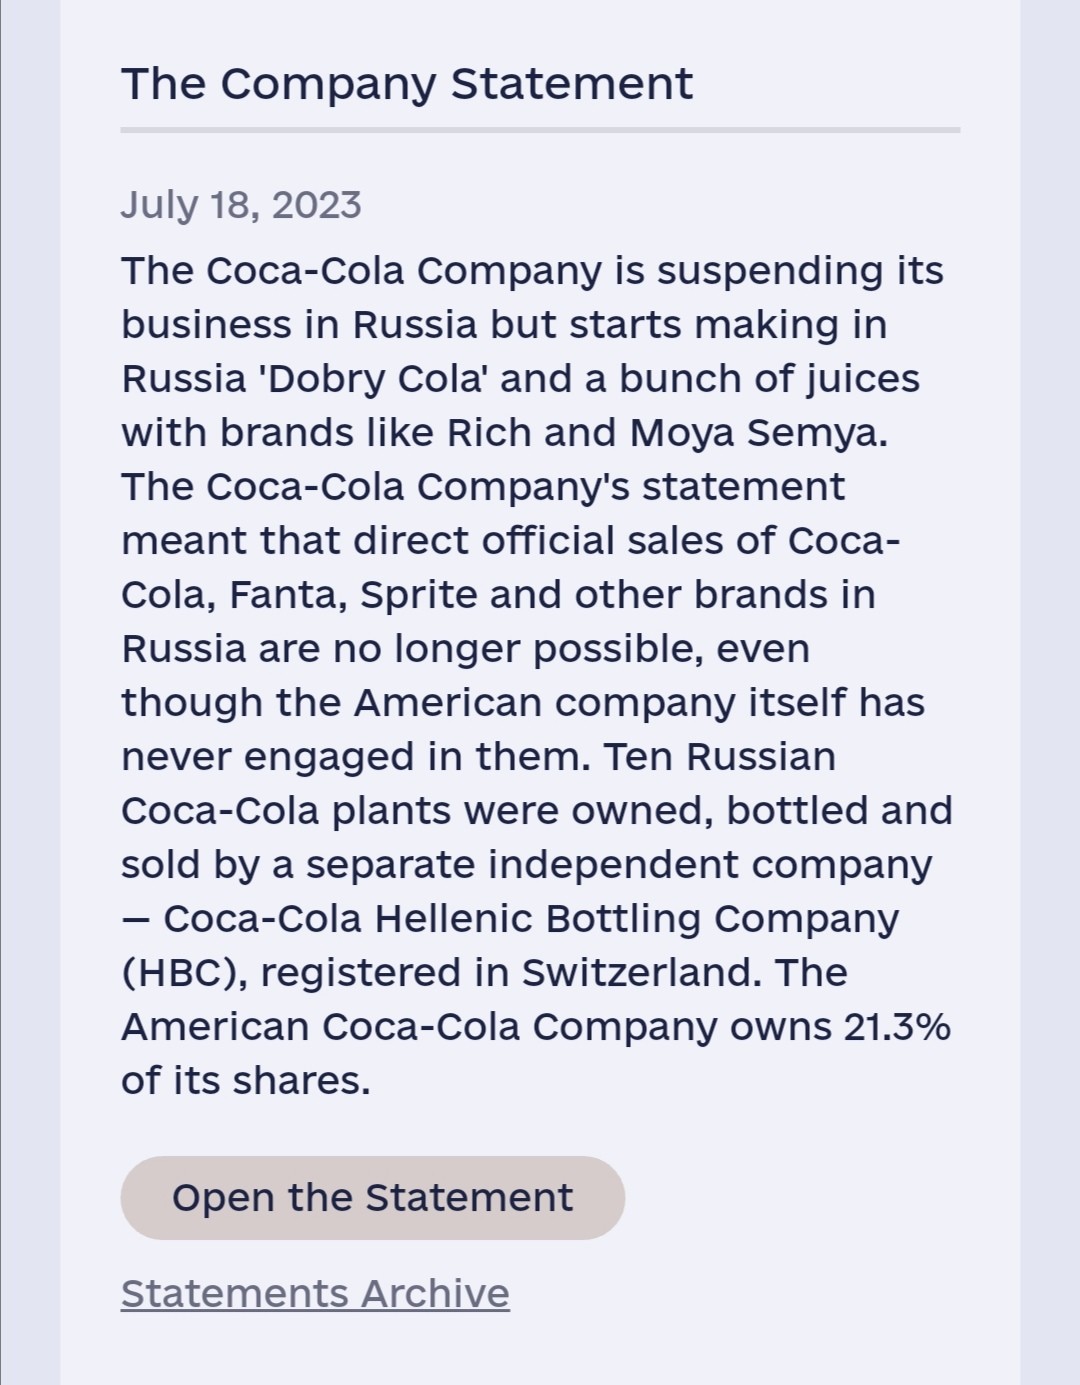Click the '21.3%' figure
Viewport: 1080px width, 1385px height.
(896, 1027)
